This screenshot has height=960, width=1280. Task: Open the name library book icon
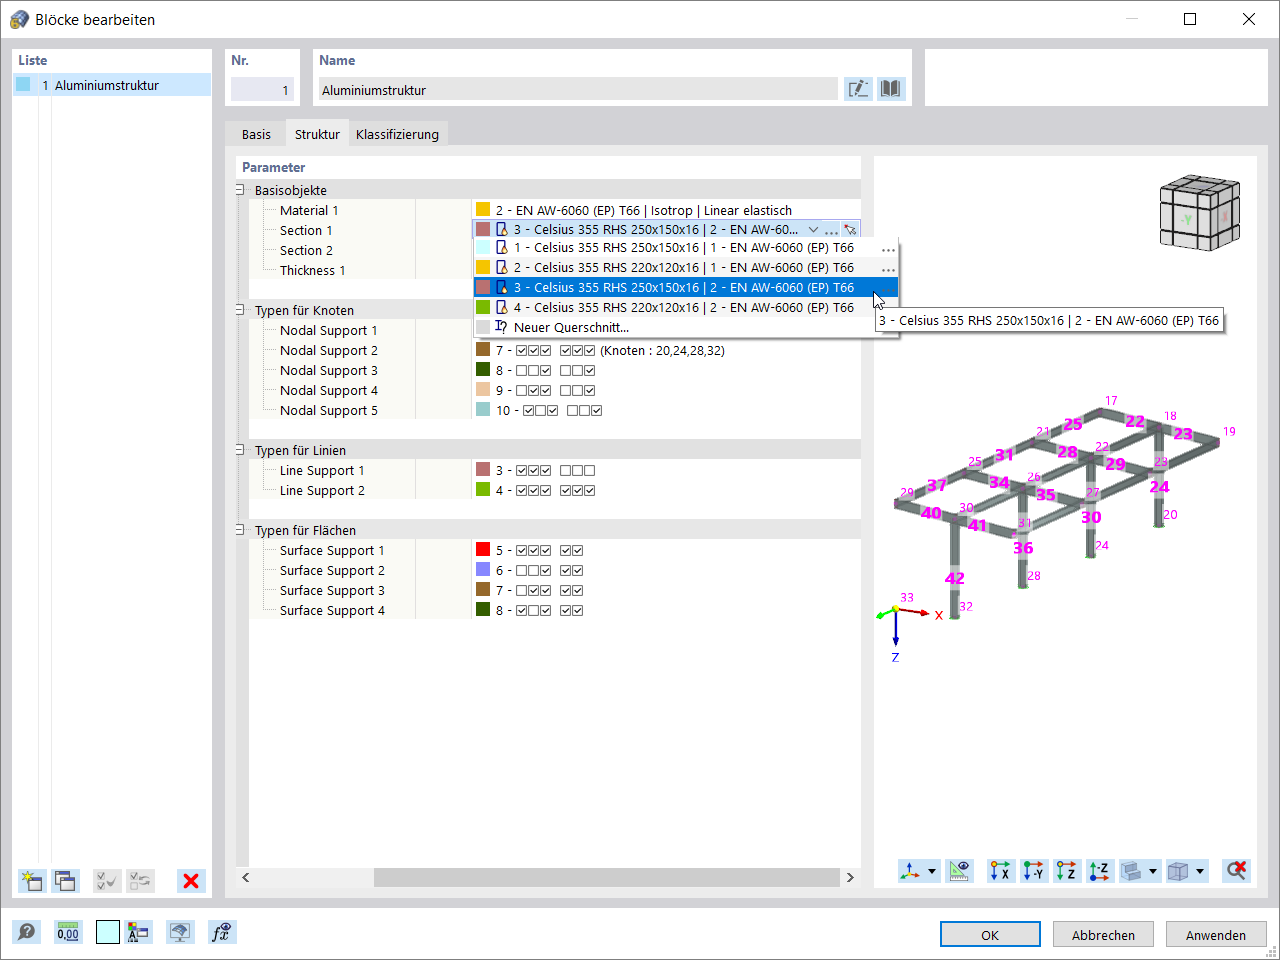(890, 89)
